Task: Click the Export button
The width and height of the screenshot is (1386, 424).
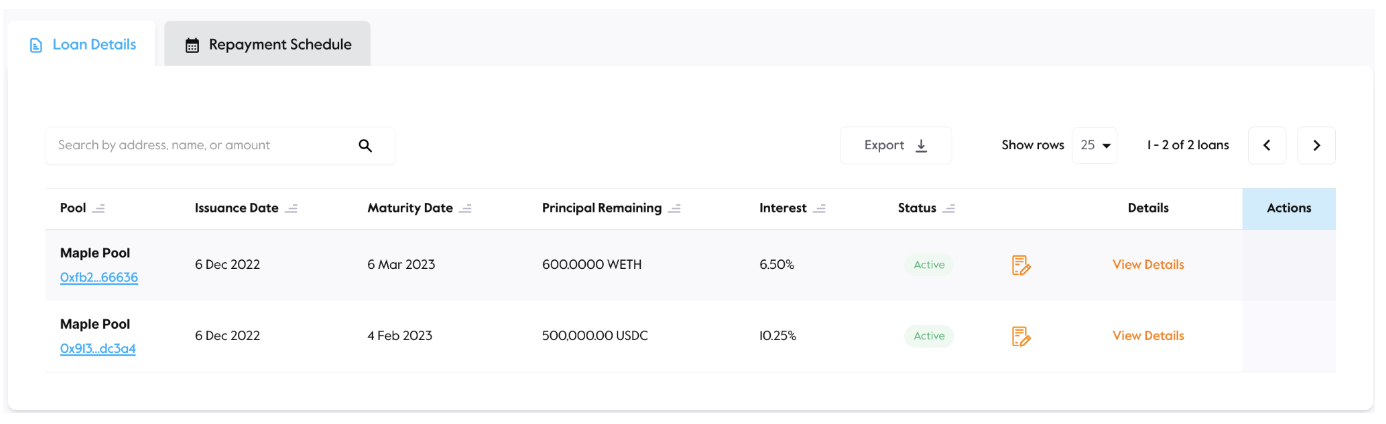Action: point(896,146)
